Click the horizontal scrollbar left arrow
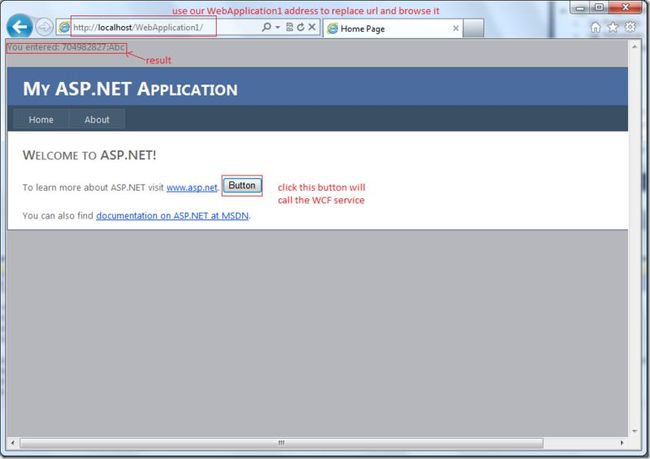The height and width of the screenshot is (459, 650). click(13, 443)
